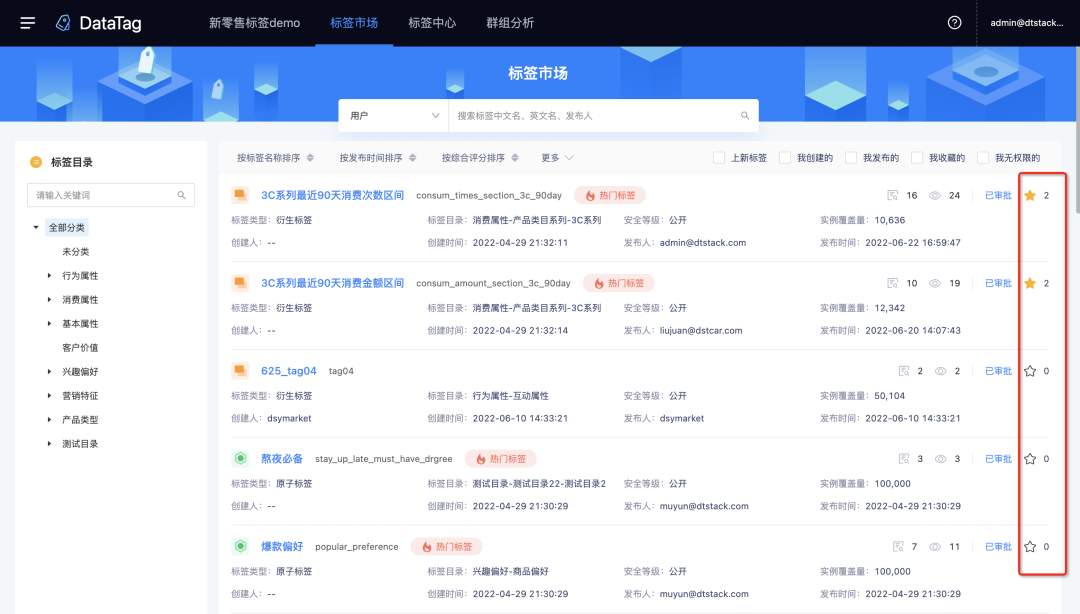
Task: Star the 熬夜必备 tag
Action: (x=1030, y=459)
